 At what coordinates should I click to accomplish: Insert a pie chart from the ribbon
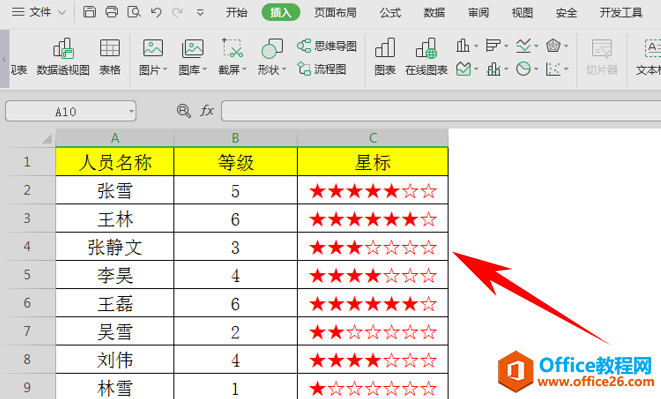523,69
